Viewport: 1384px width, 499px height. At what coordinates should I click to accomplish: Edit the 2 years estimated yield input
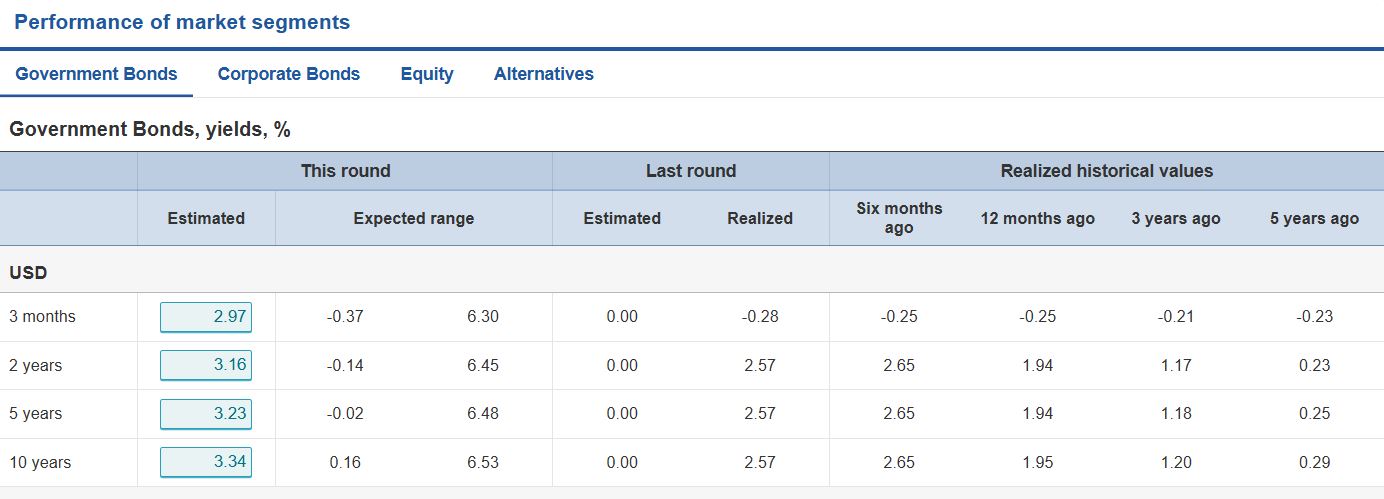(206, 365)
